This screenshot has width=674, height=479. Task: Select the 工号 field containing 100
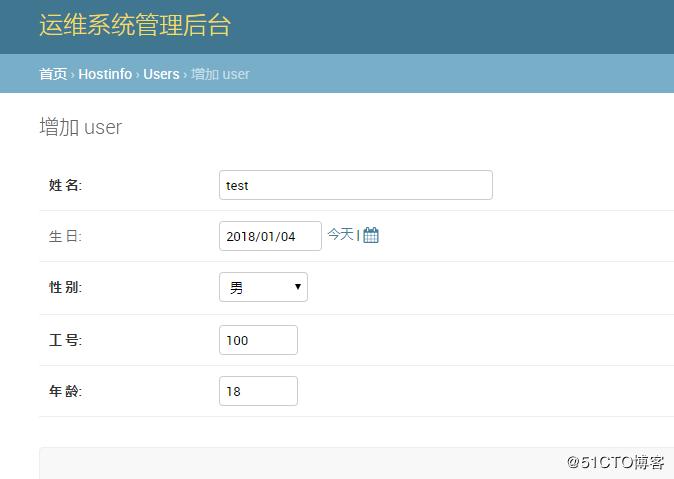point(258,340)
